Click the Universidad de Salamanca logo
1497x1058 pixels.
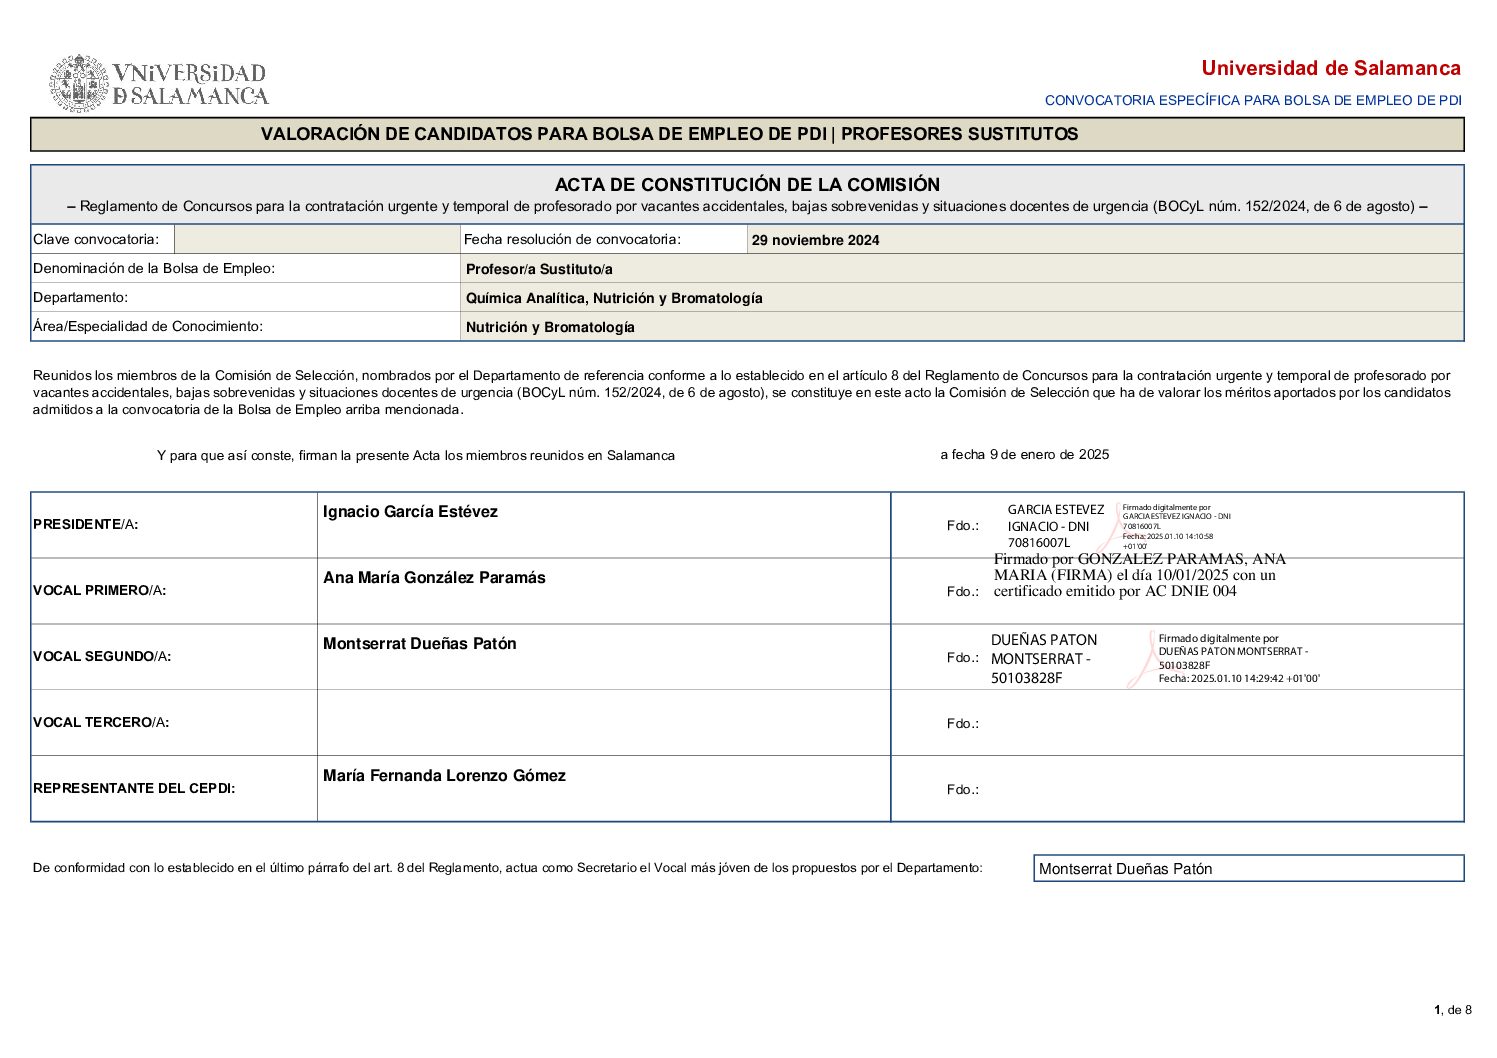tap(160, 84)
